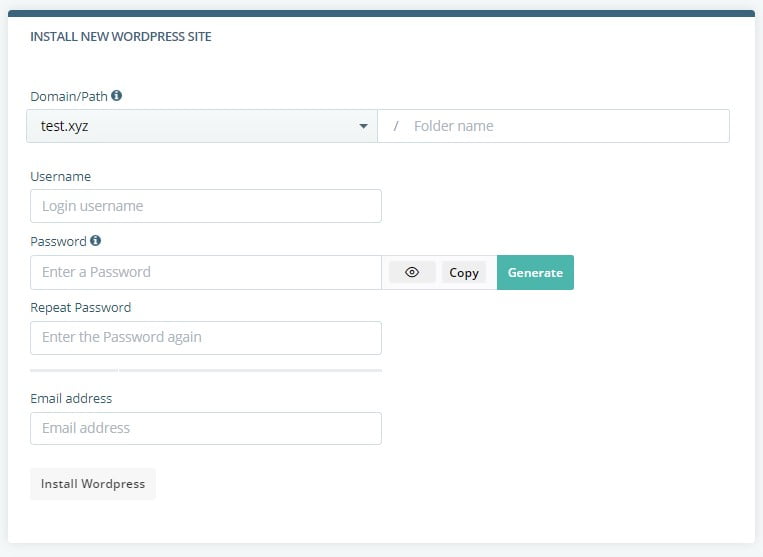Open the test.xyz domain dropdown
Screen dimensions: 763x557
pyautogui.click(x=202, y=126)
